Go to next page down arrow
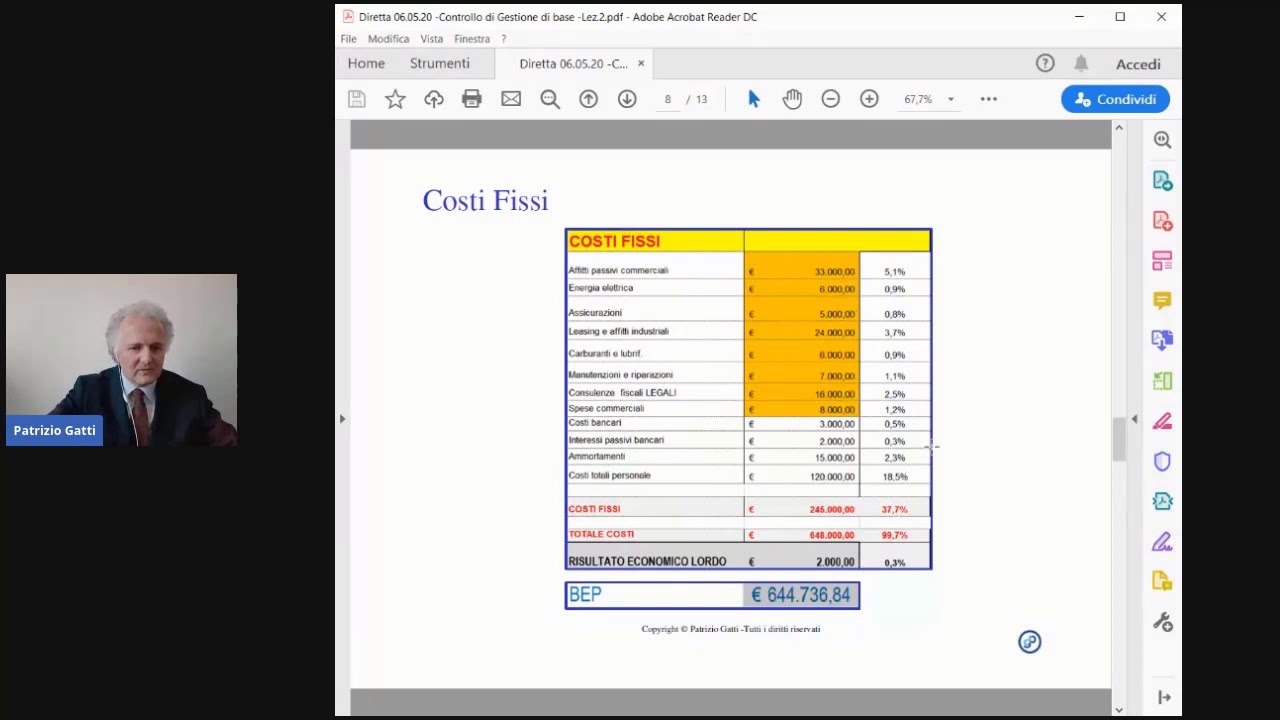The height and width of the screenshot is (720, 1280). click(627, 99)
